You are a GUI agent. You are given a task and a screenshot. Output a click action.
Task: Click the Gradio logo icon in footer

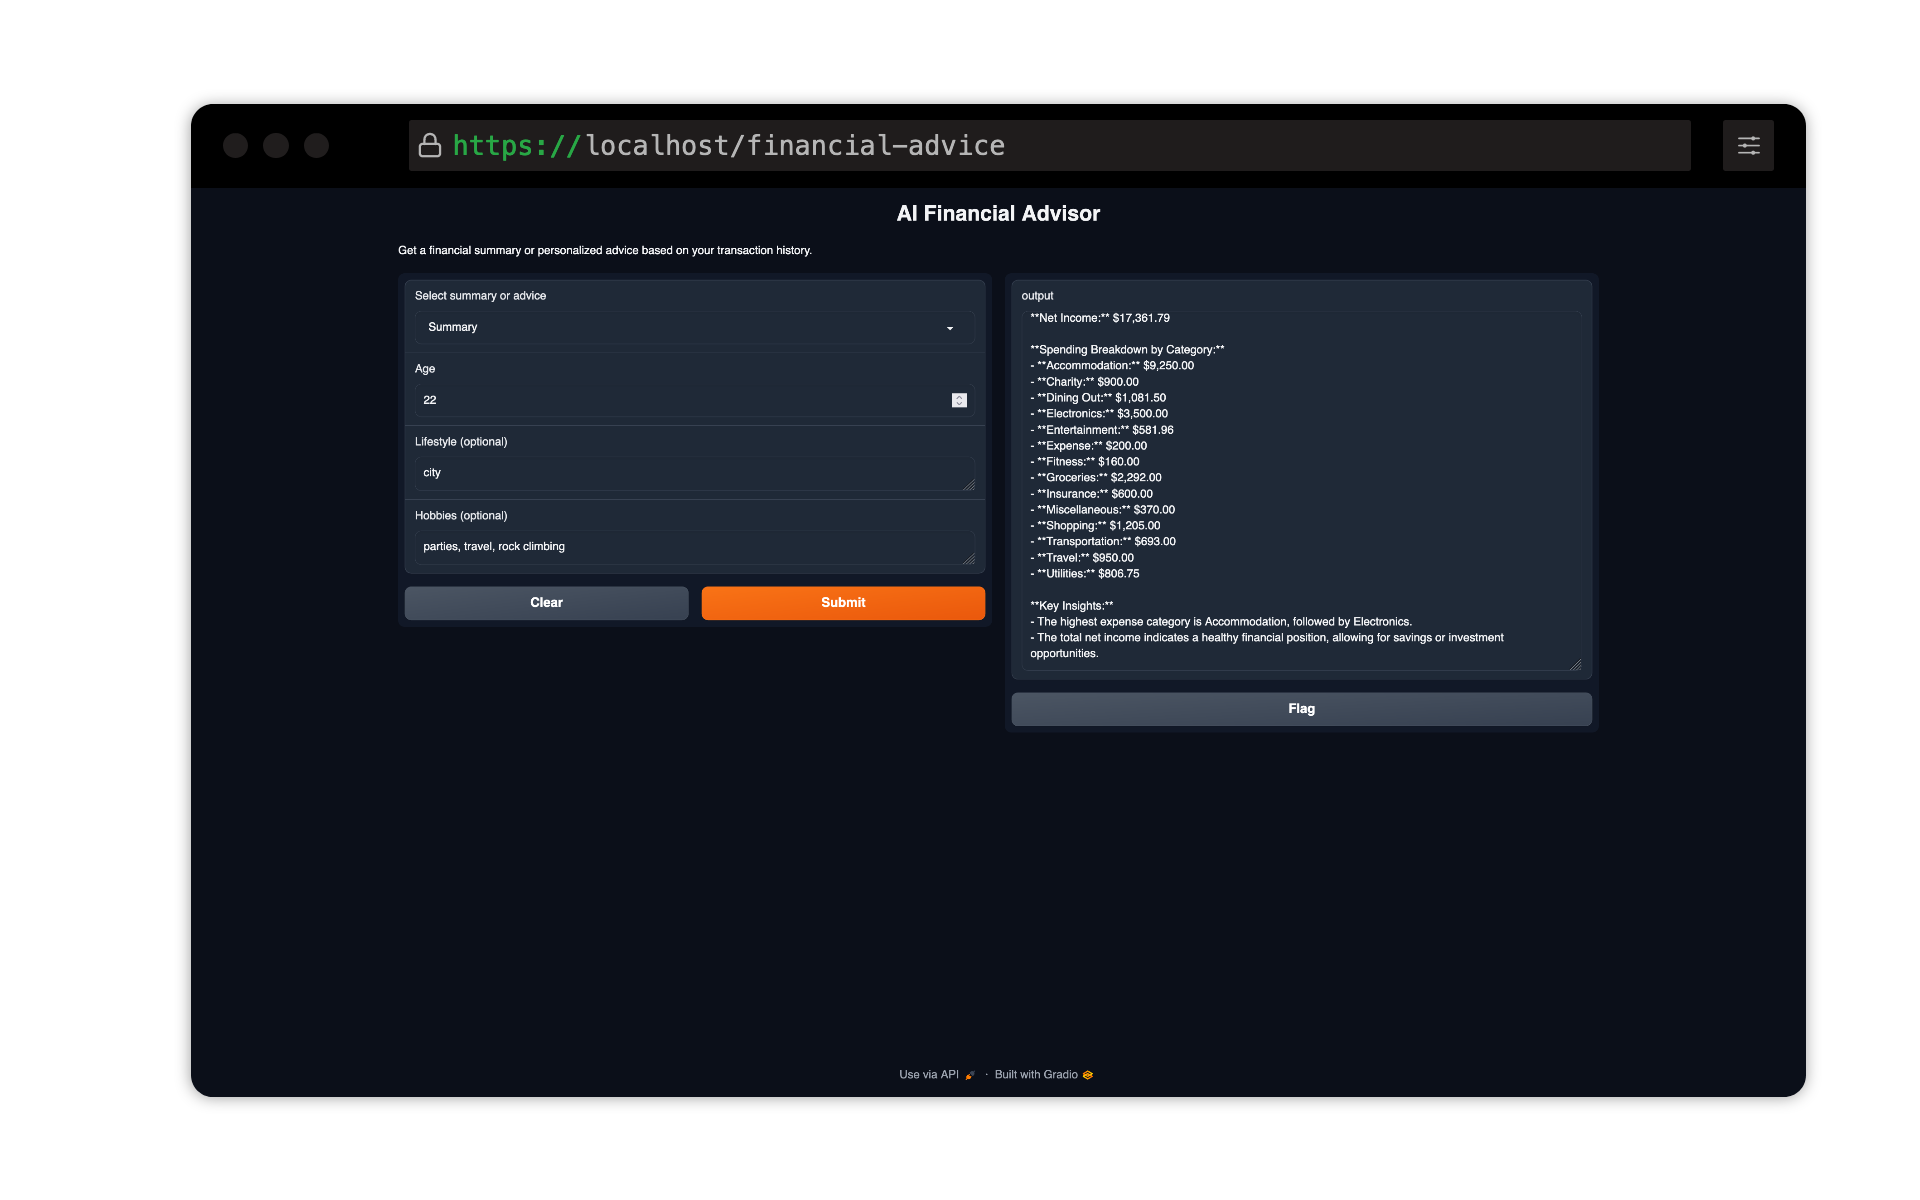1088,1075
